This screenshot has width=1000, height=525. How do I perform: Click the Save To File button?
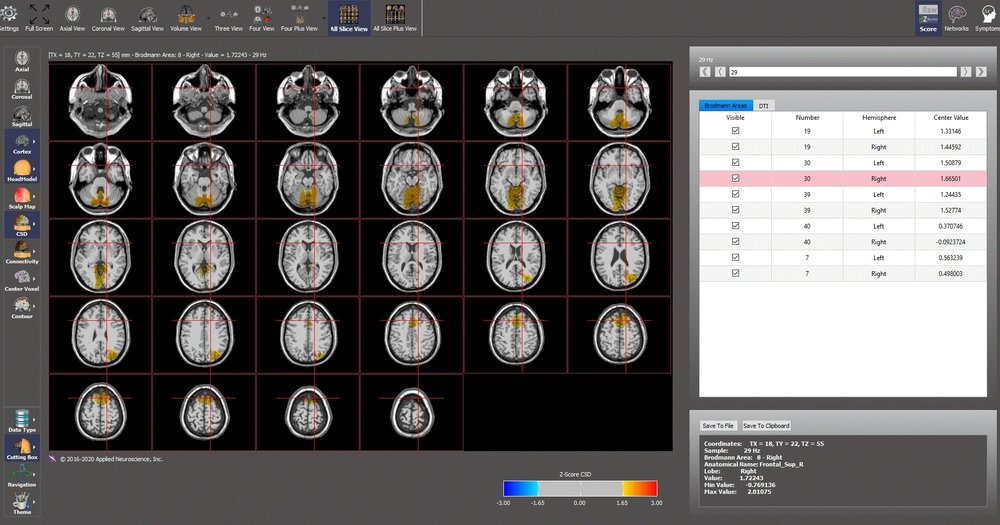pyautogui.click(x=718, y=425)
